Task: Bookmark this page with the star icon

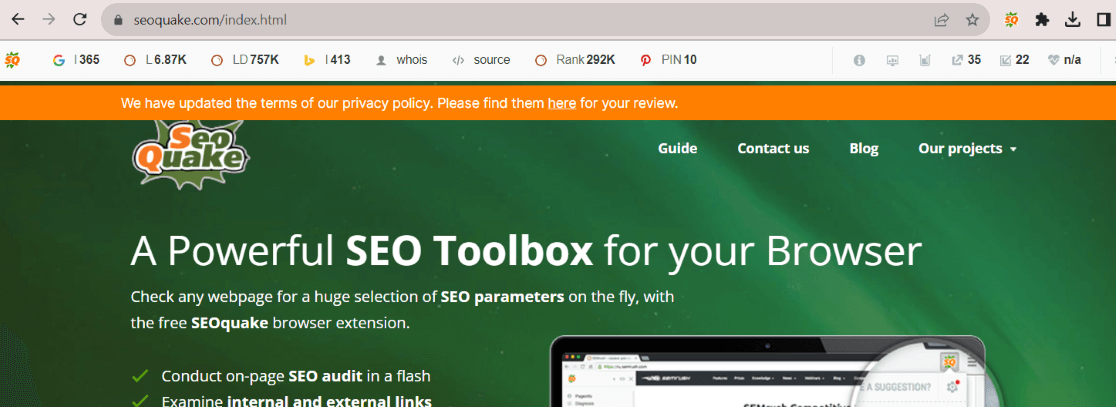Action: click(972, 19)
